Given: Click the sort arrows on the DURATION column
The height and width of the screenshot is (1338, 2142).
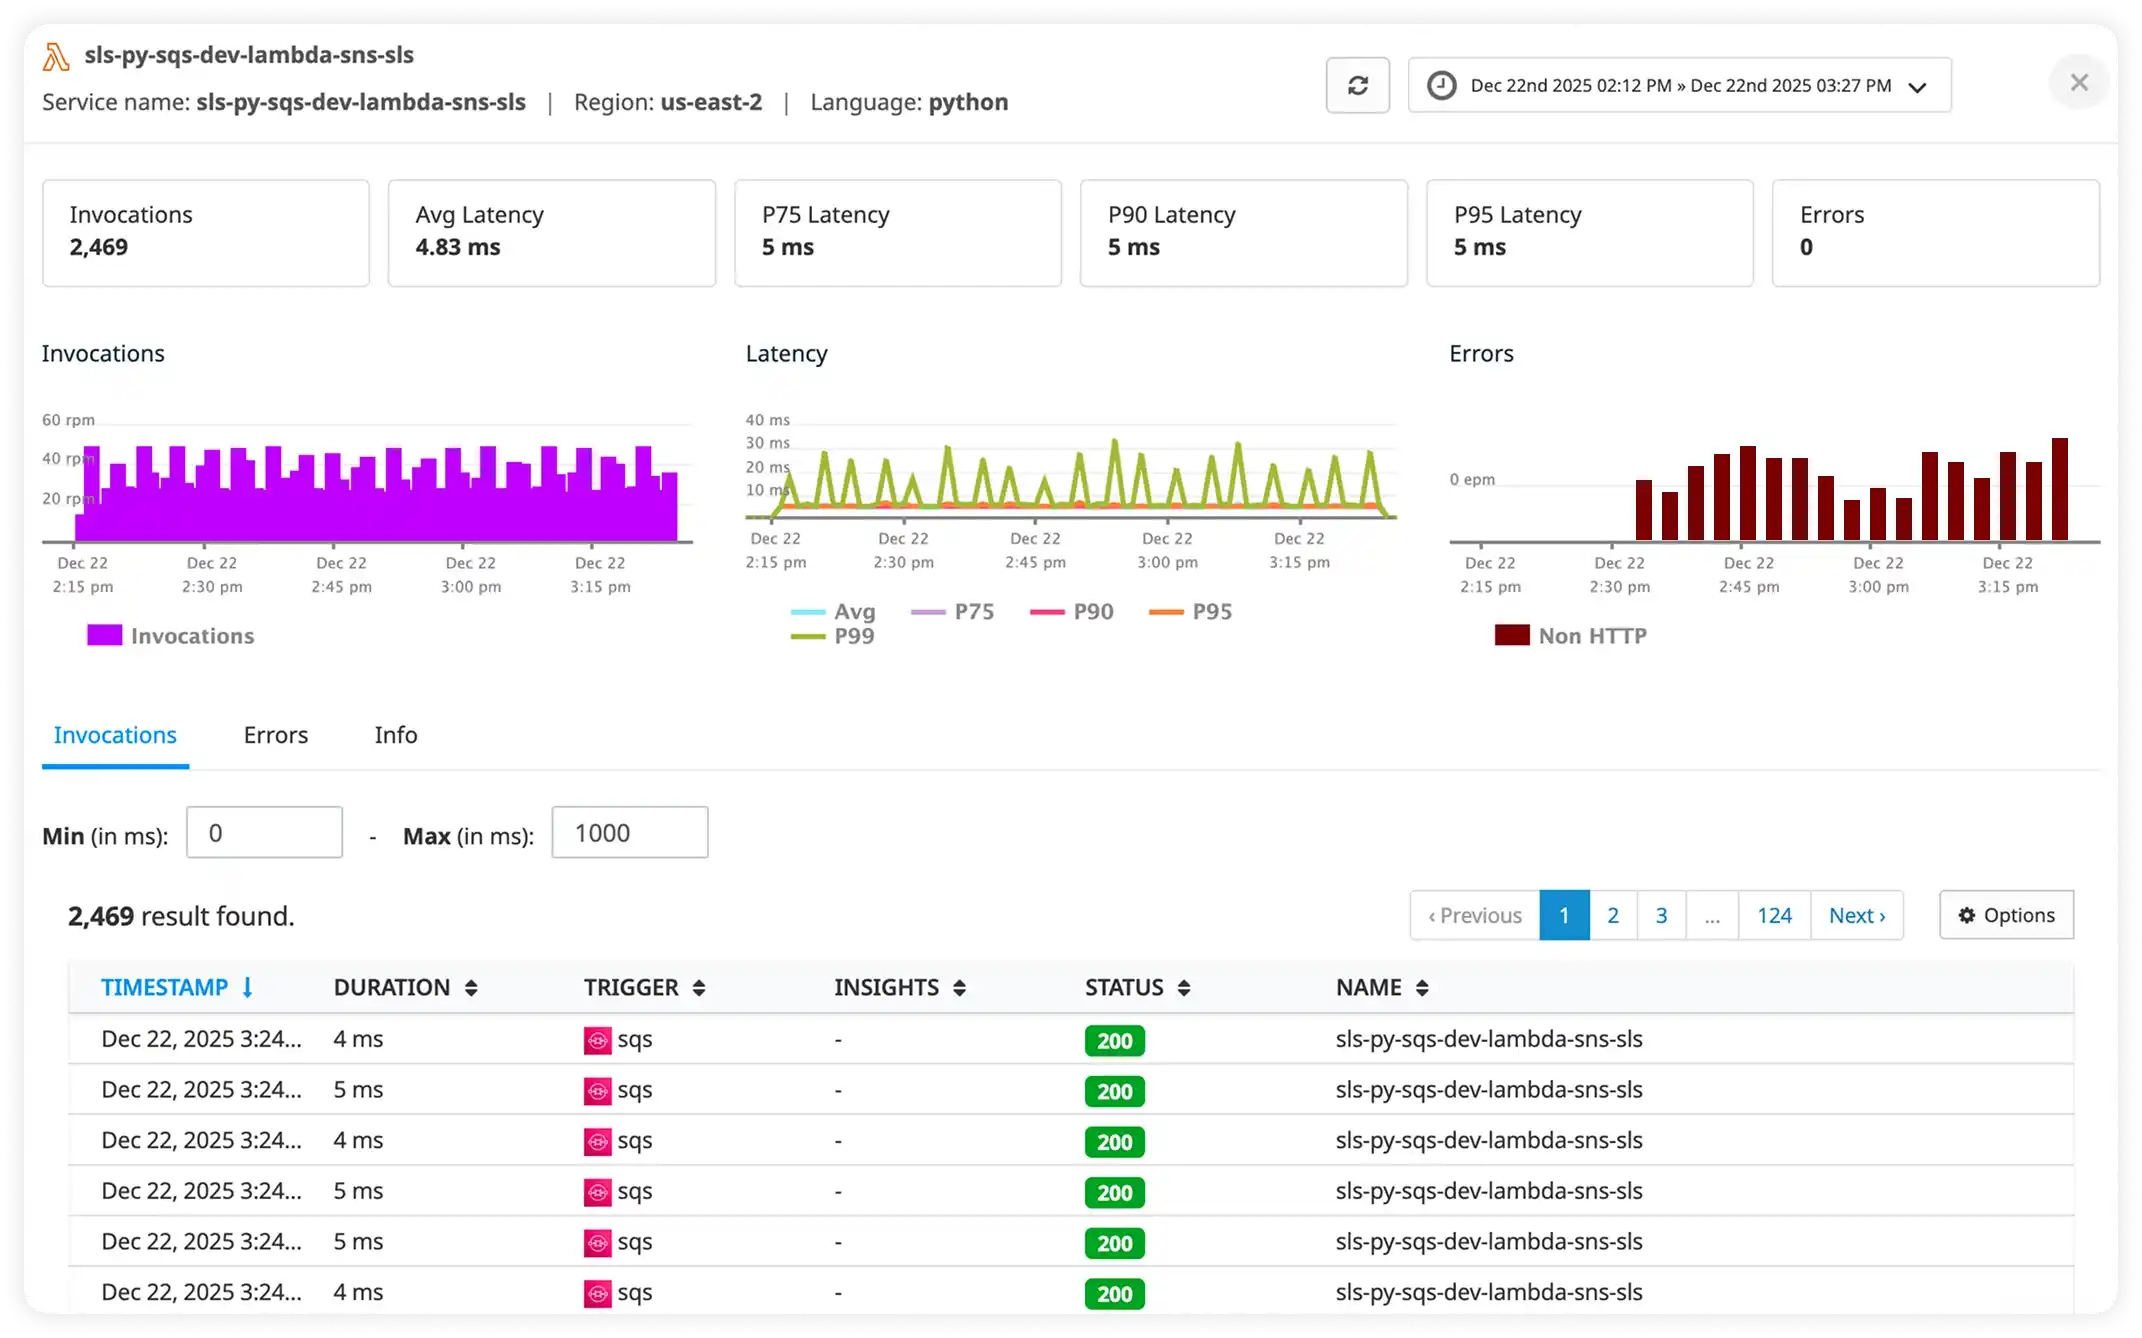Looking at the screenshot, I should point(470,987).
